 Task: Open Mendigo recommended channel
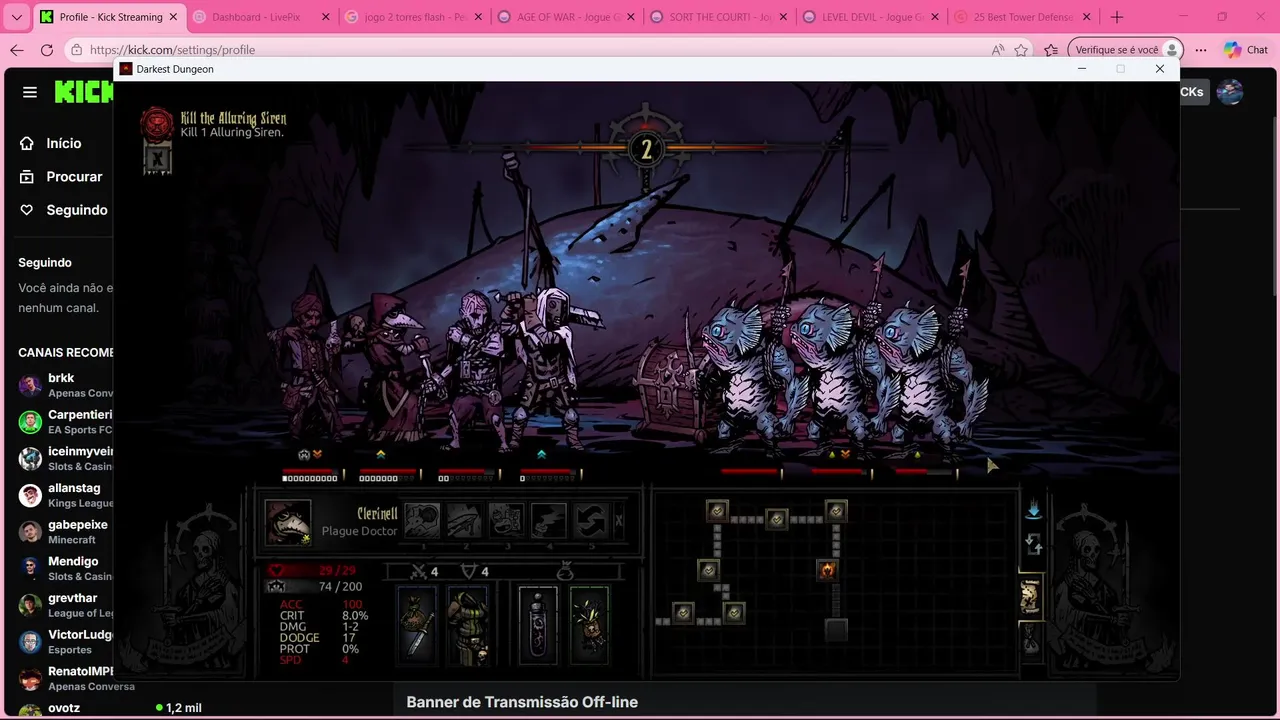pos(63,568)
